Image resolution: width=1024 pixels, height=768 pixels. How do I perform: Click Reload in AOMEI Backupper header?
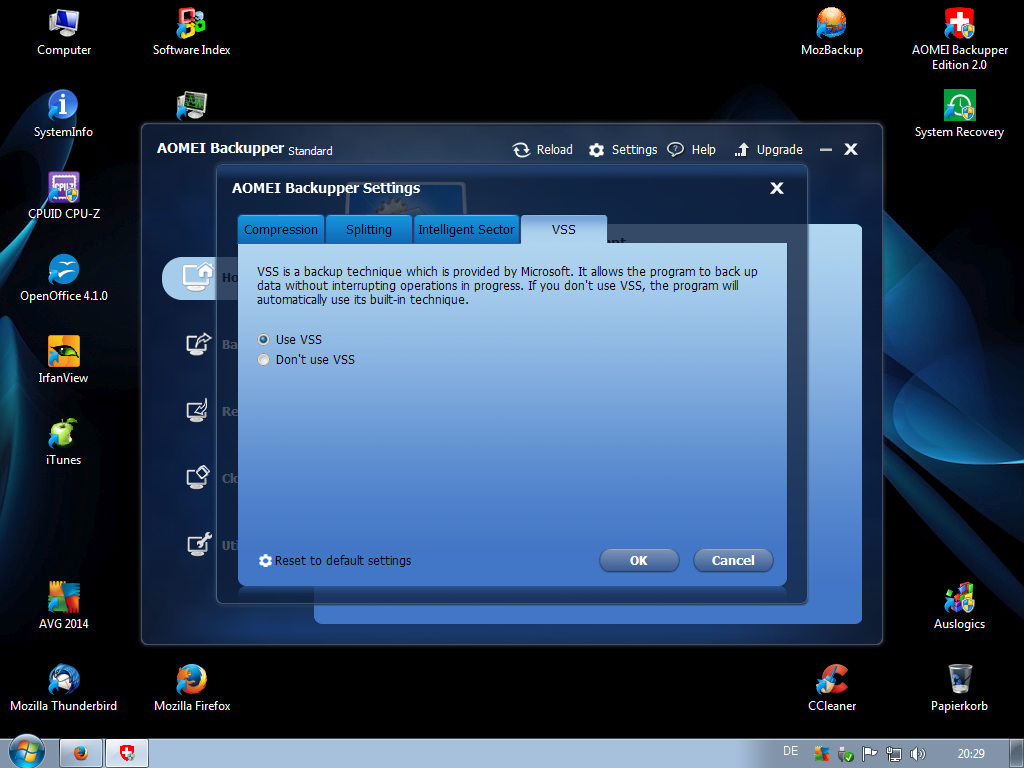543,150
